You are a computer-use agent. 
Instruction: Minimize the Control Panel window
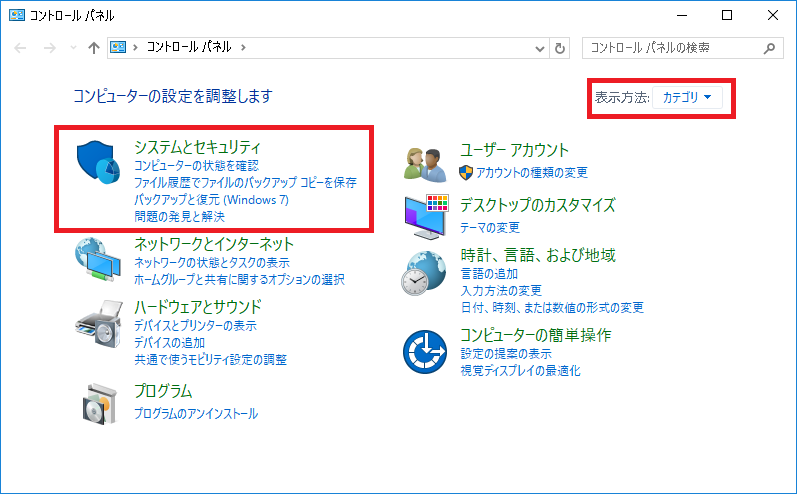pyautogui.click(x=682, y=15)
